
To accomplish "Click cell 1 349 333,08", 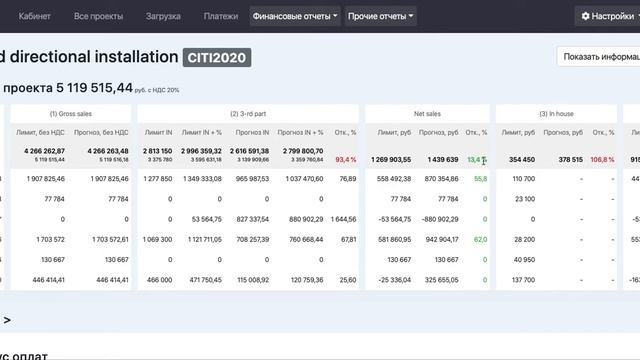I will (x=202, y=179).
